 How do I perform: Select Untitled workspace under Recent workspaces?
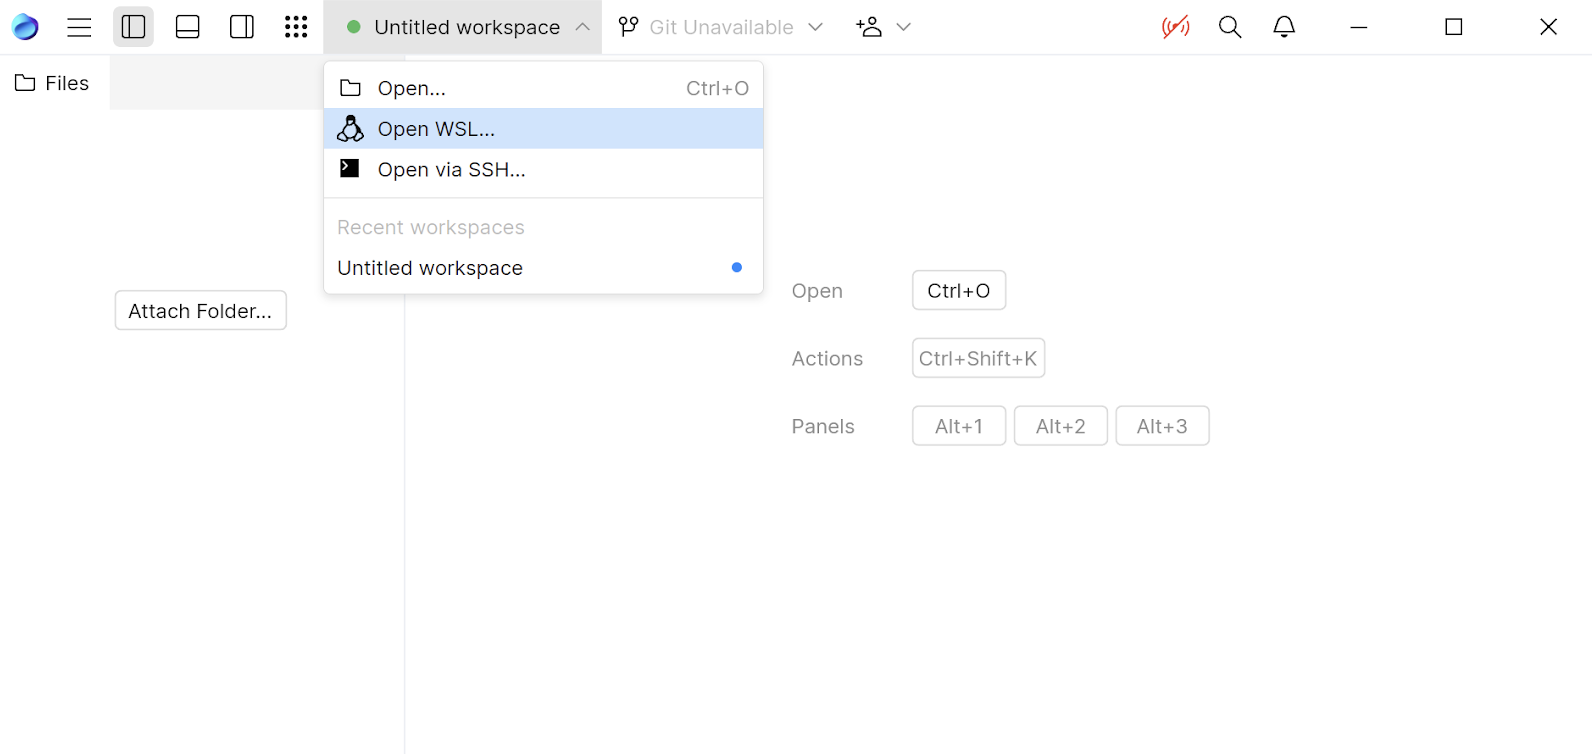tap(429, 267)
